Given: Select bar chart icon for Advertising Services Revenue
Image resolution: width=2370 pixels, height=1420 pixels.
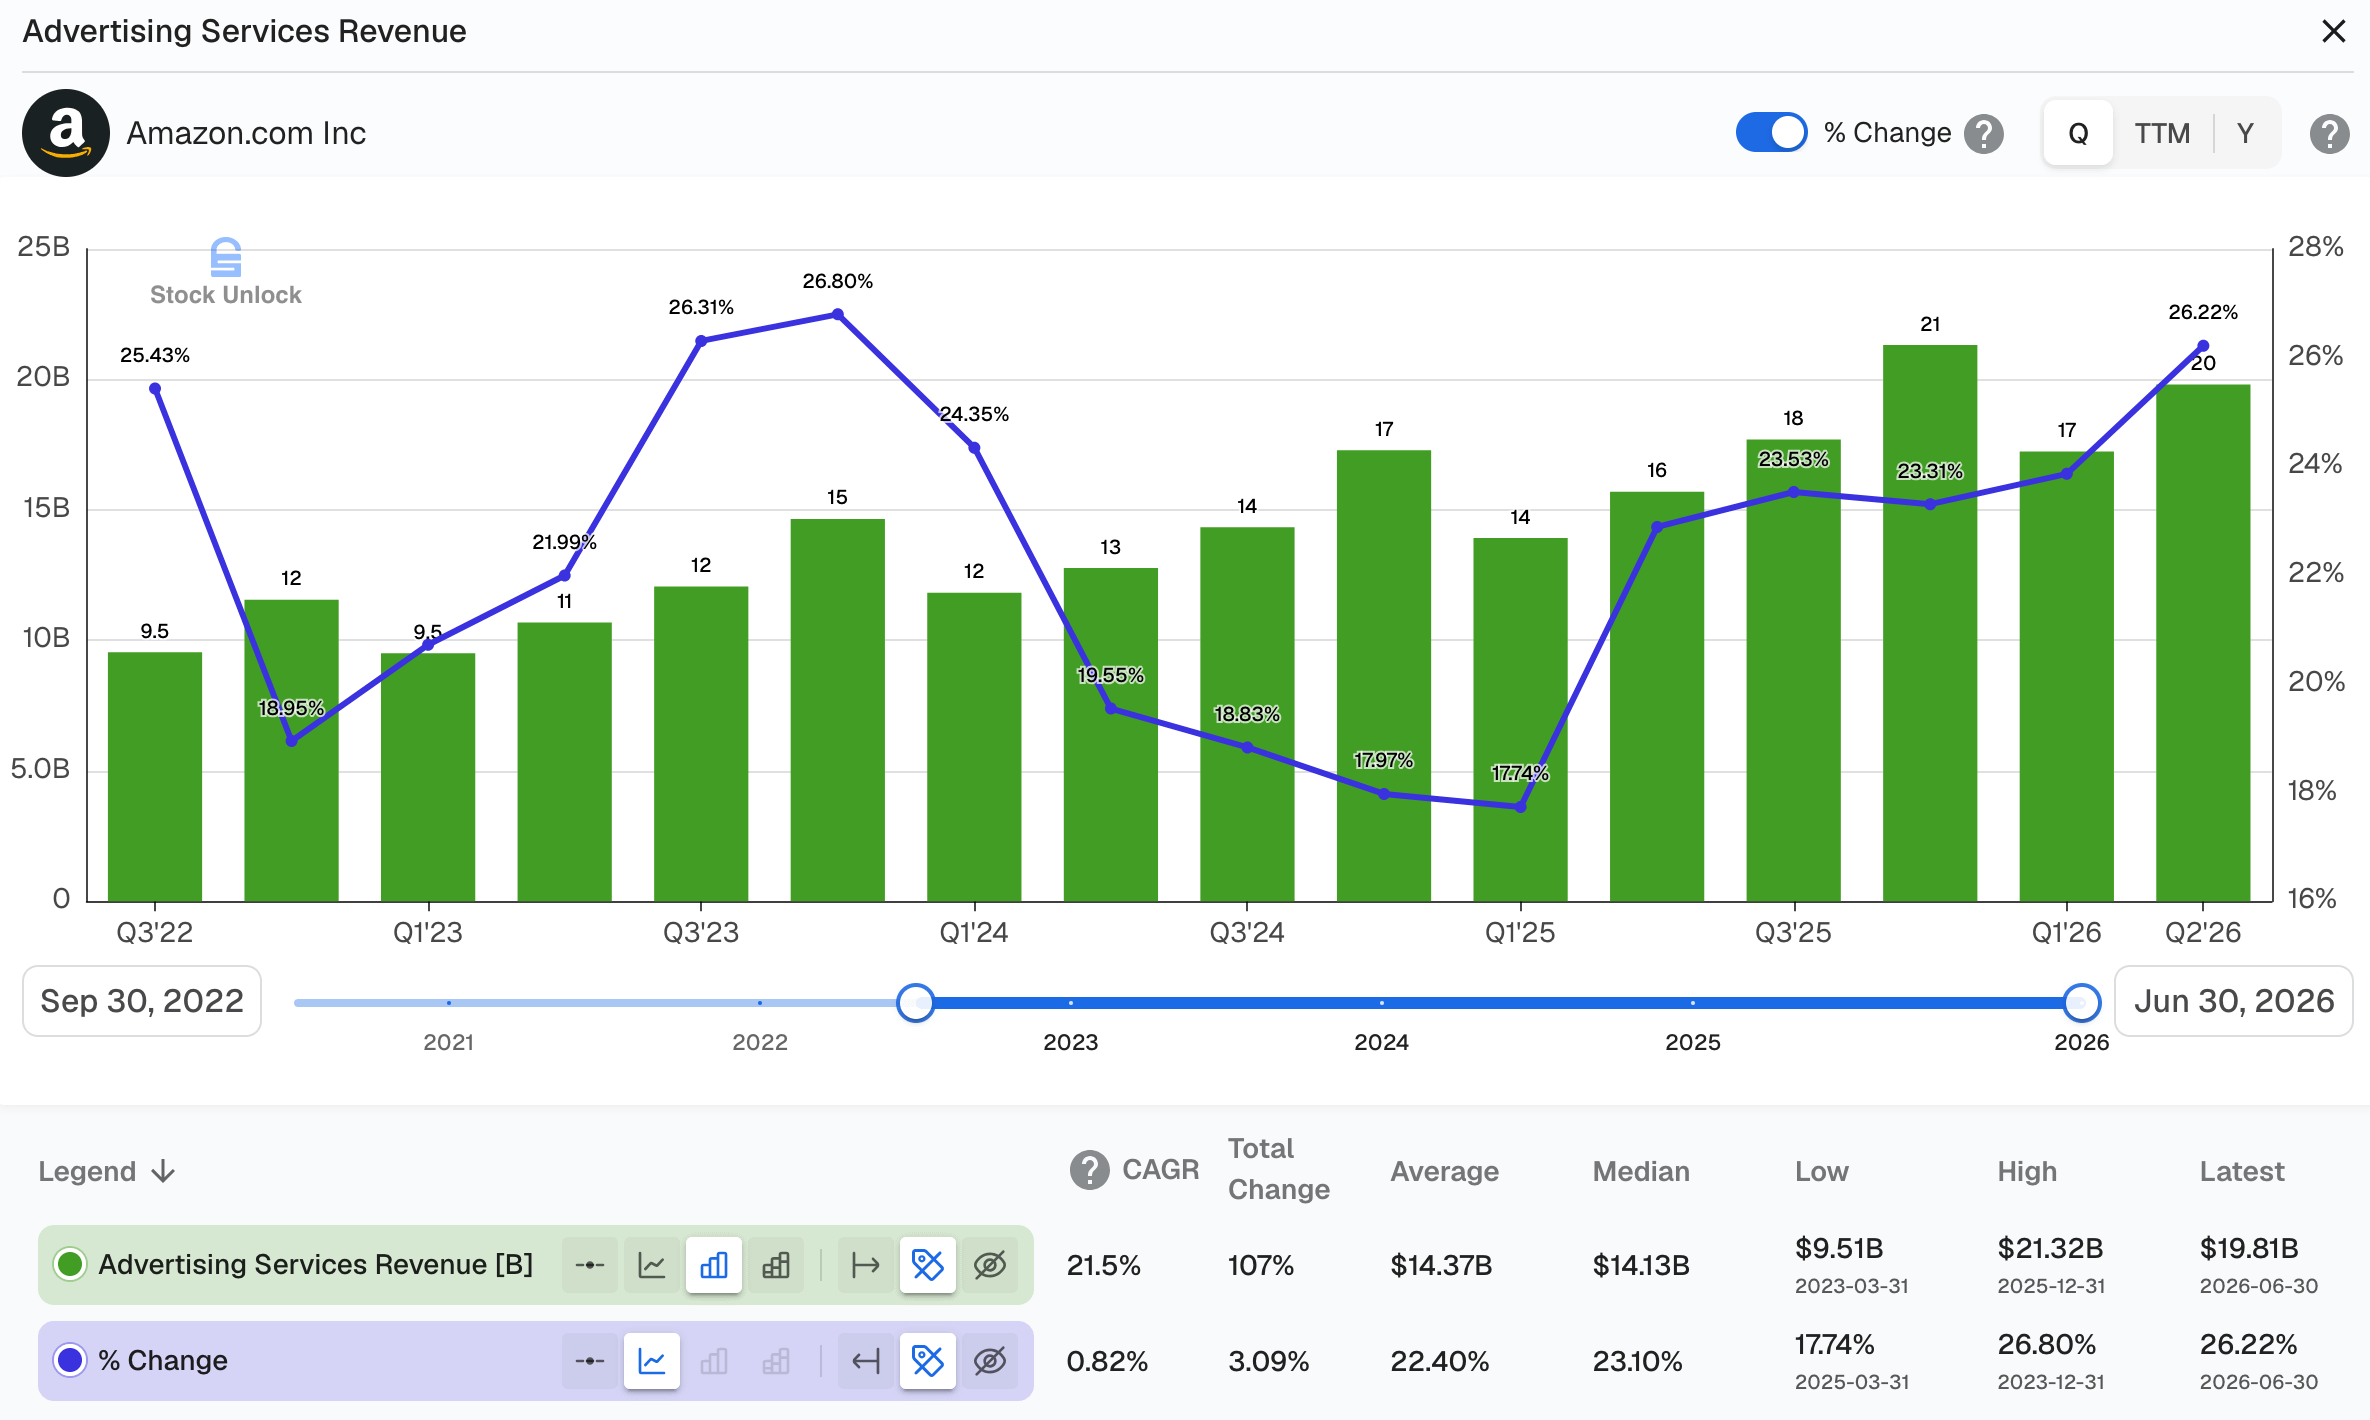Looking at the screenshot, I should coord(714,1265).
